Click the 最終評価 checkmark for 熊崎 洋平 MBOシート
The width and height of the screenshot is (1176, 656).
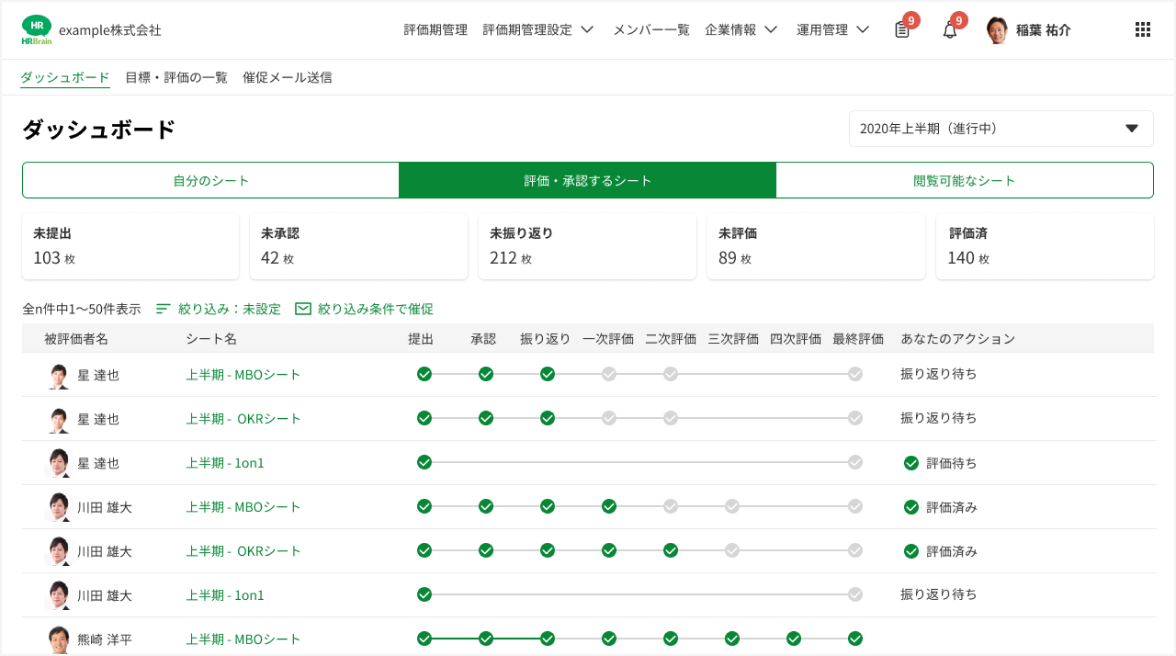point(855,639)
